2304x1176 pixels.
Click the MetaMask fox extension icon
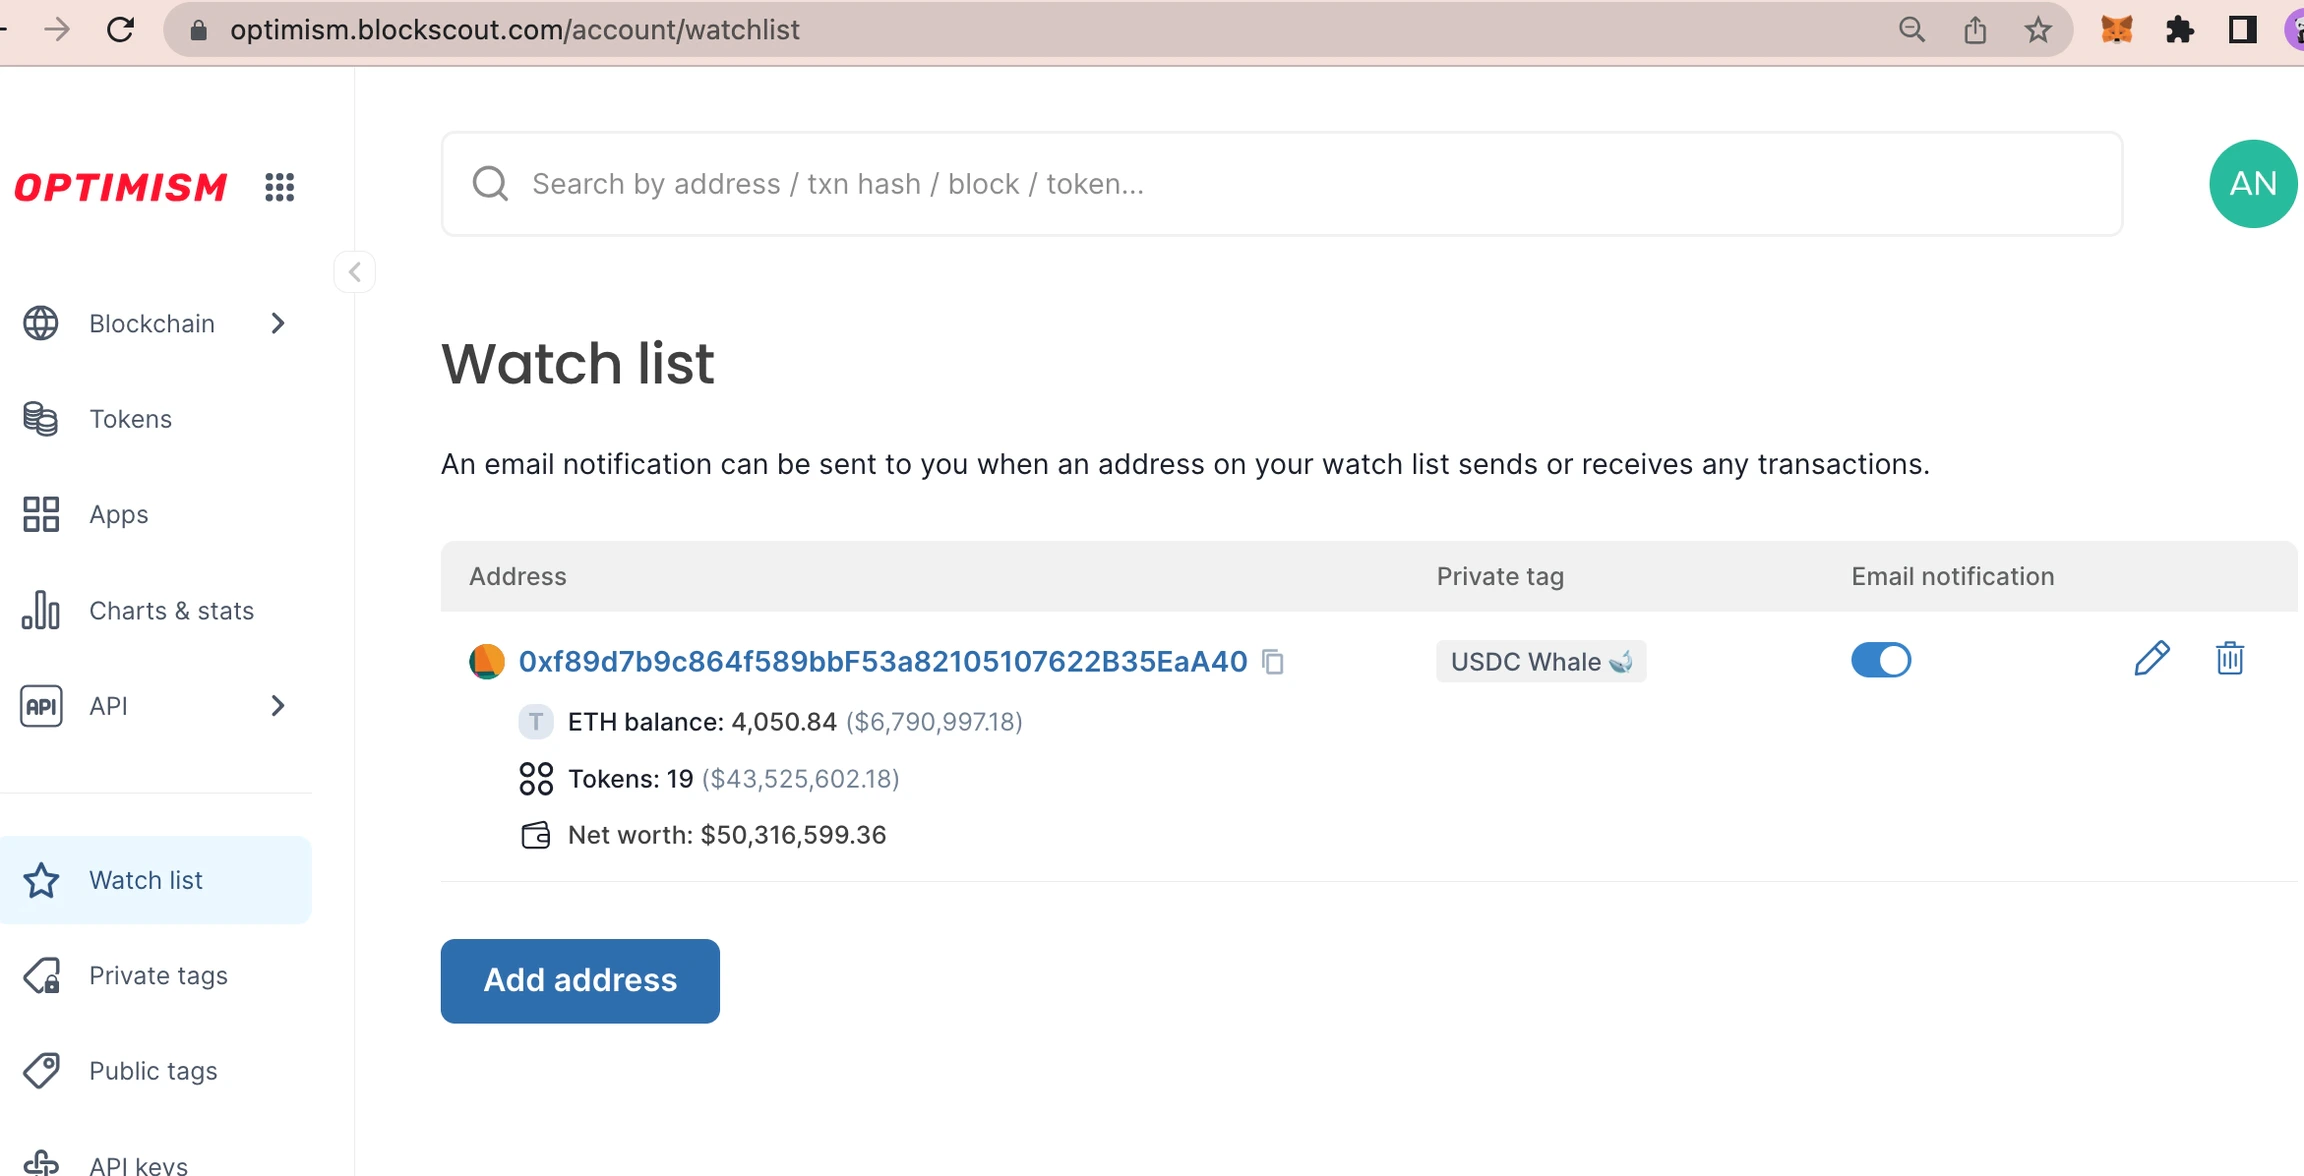2116,30
